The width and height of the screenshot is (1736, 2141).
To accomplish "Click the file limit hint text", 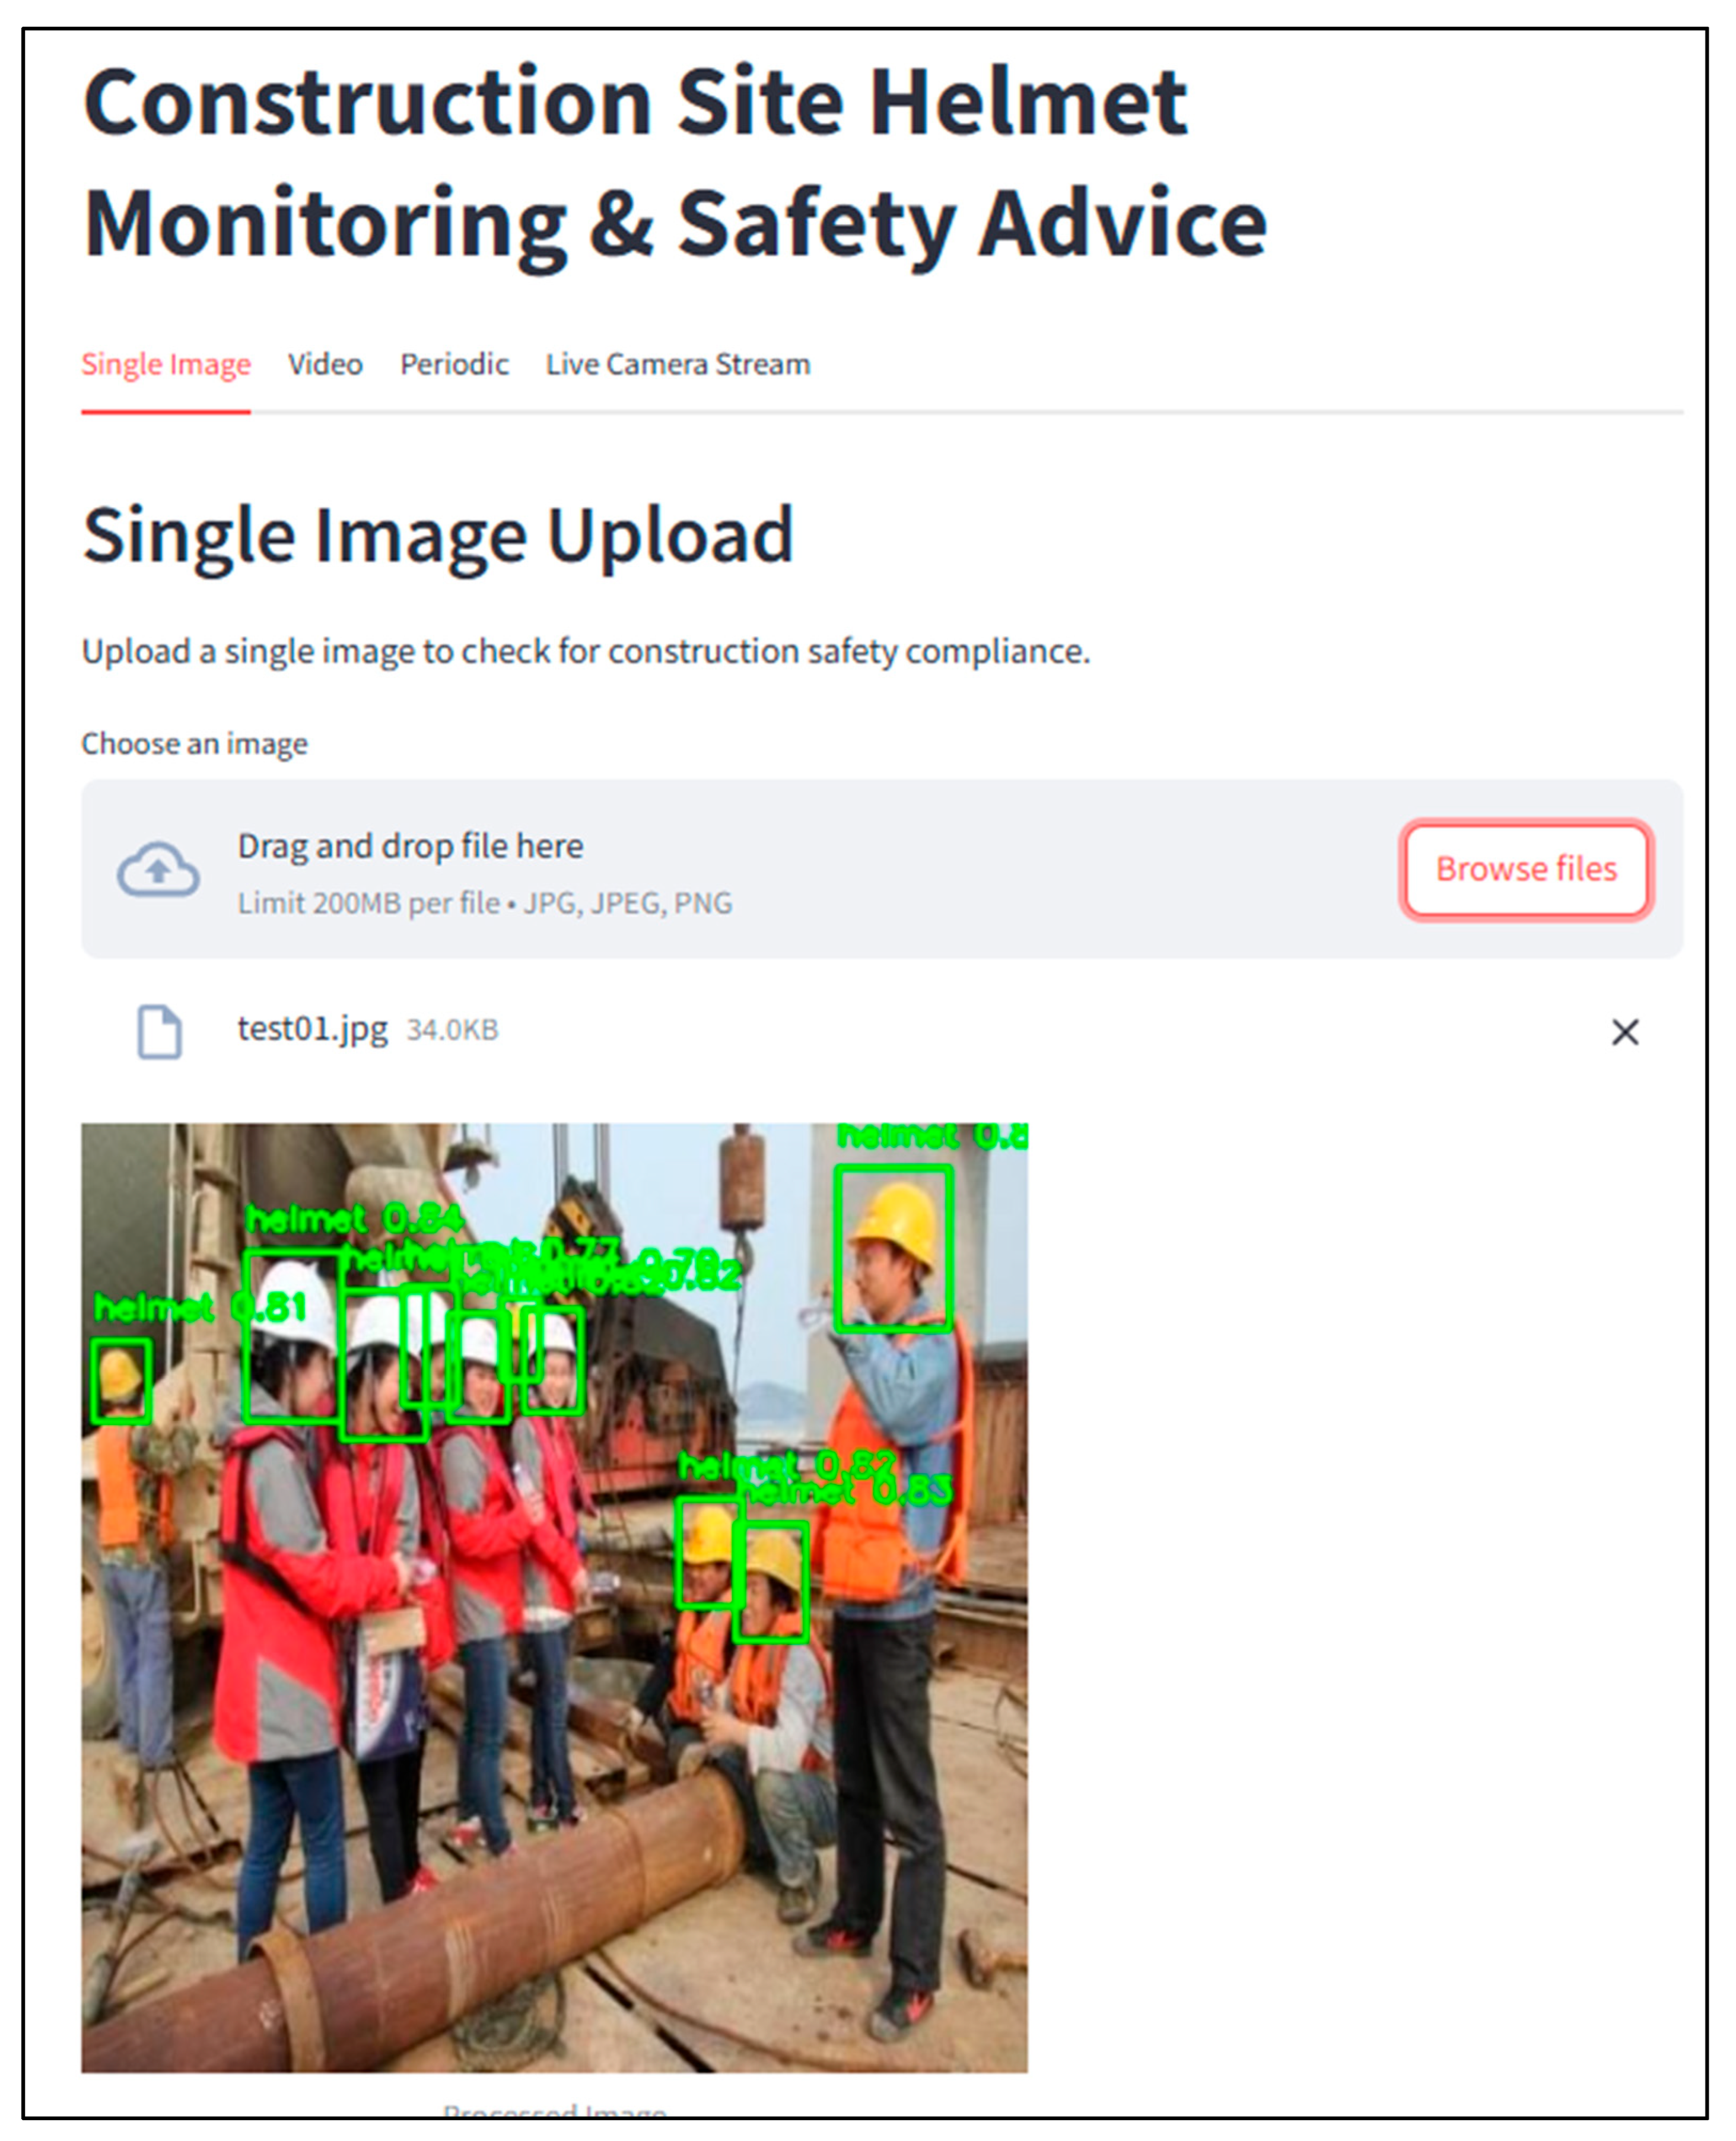I will tap(484, 903).
